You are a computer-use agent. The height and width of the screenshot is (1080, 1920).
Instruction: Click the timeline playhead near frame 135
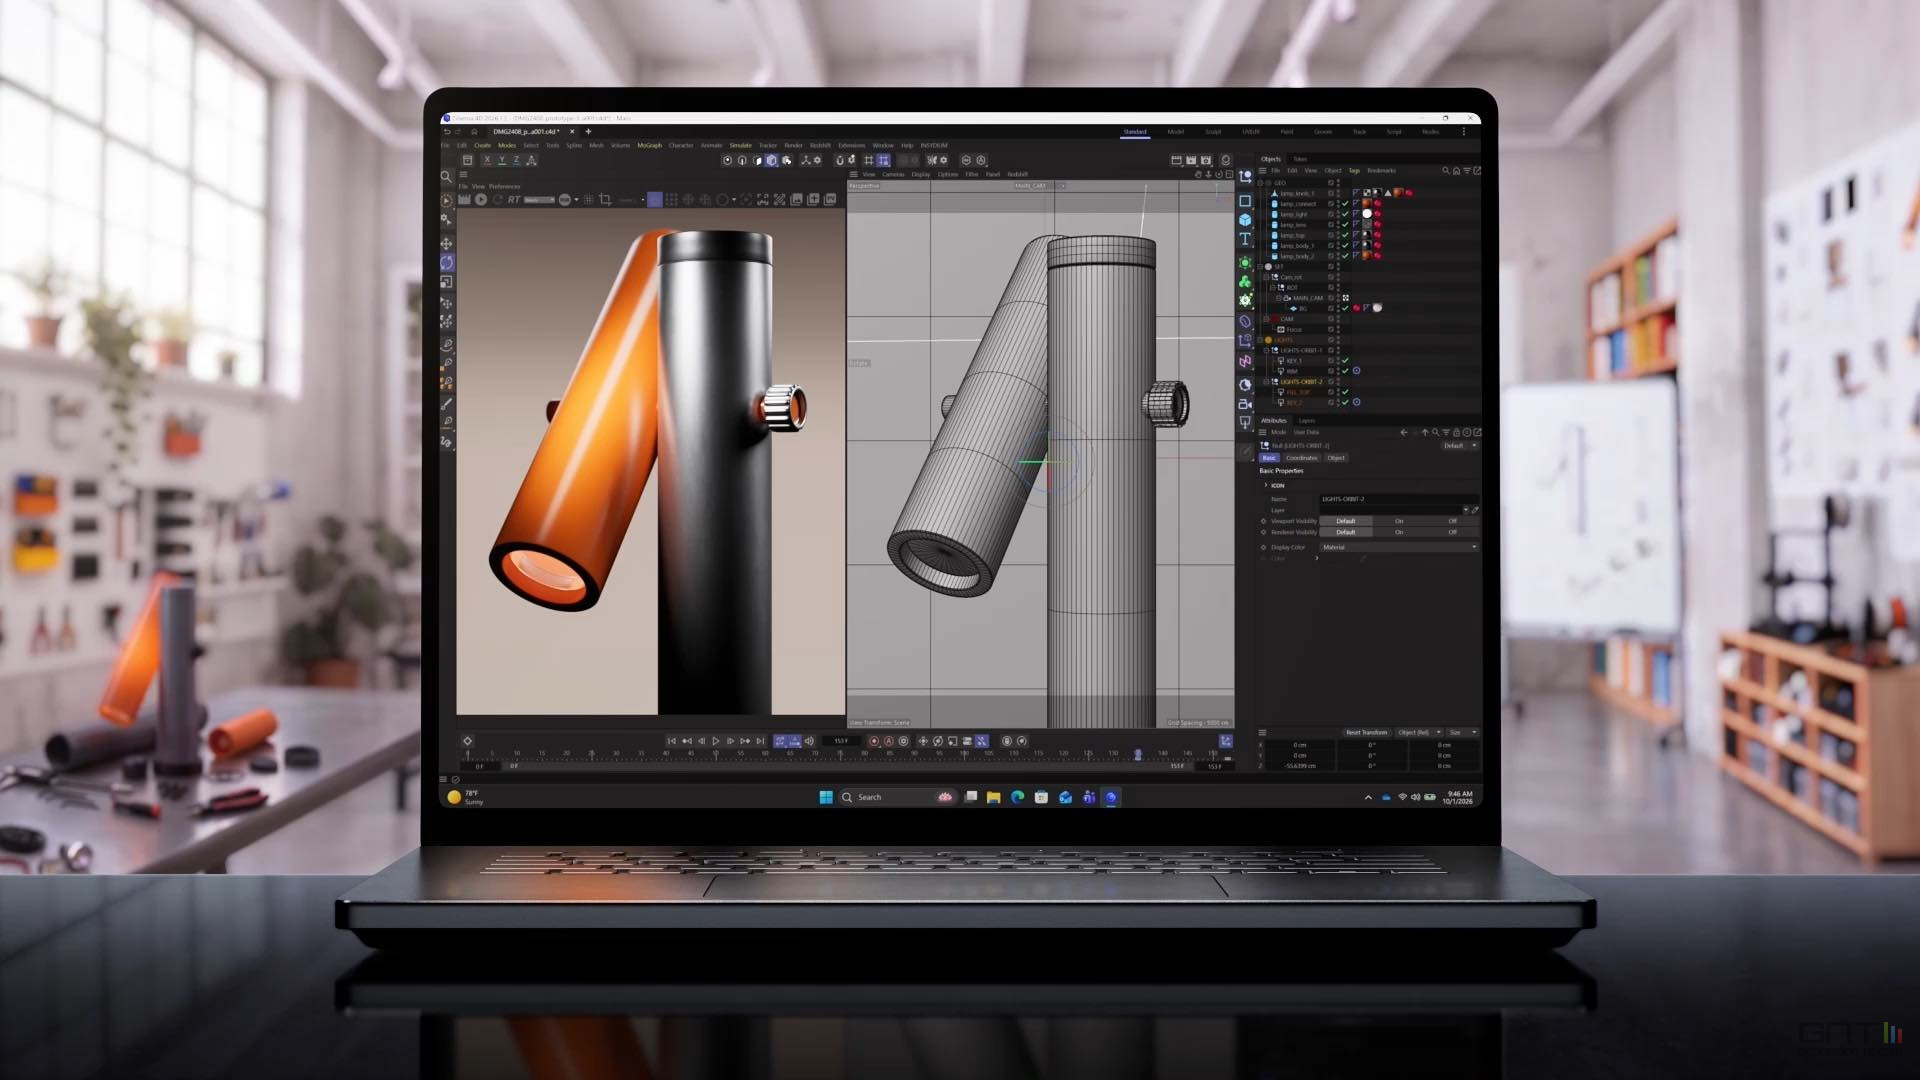coord(1137,754)
